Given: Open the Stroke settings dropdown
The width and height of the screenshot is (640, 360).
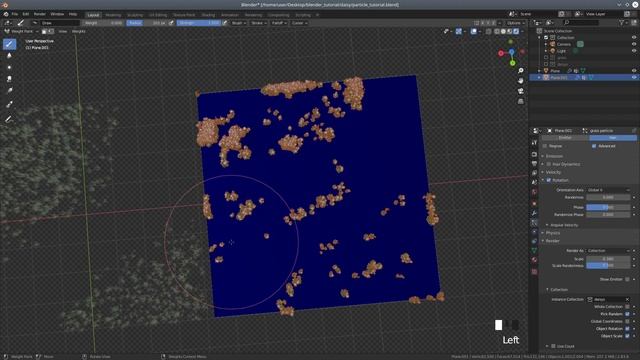Looking at the screenshot, I should point(259,23).
